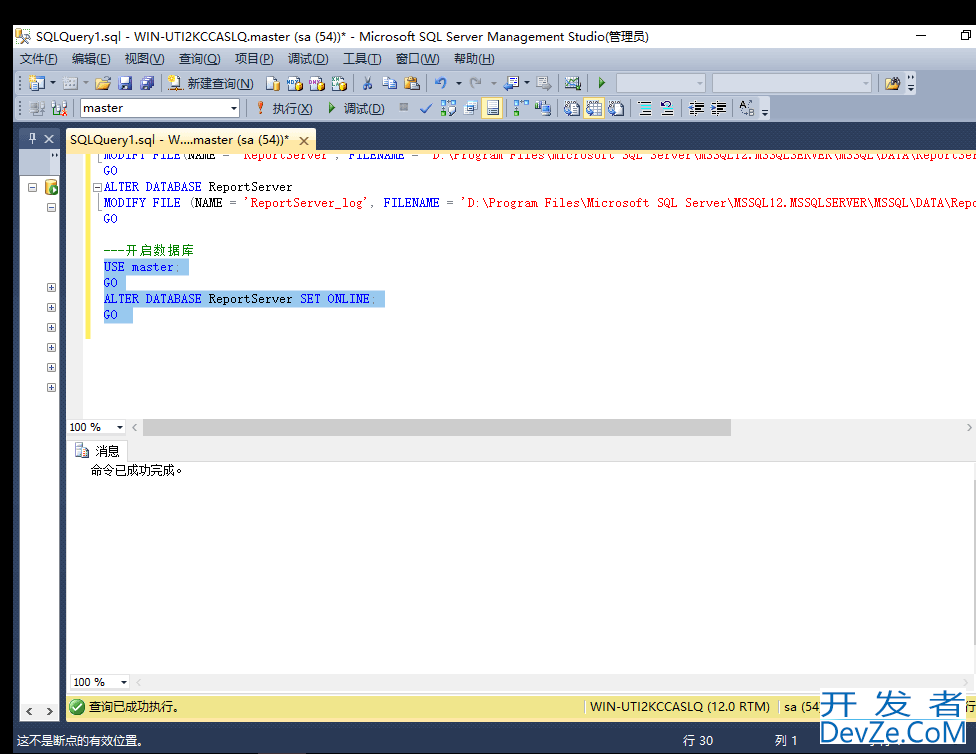Click the Decrease Indent icon

tap(696, 108)
